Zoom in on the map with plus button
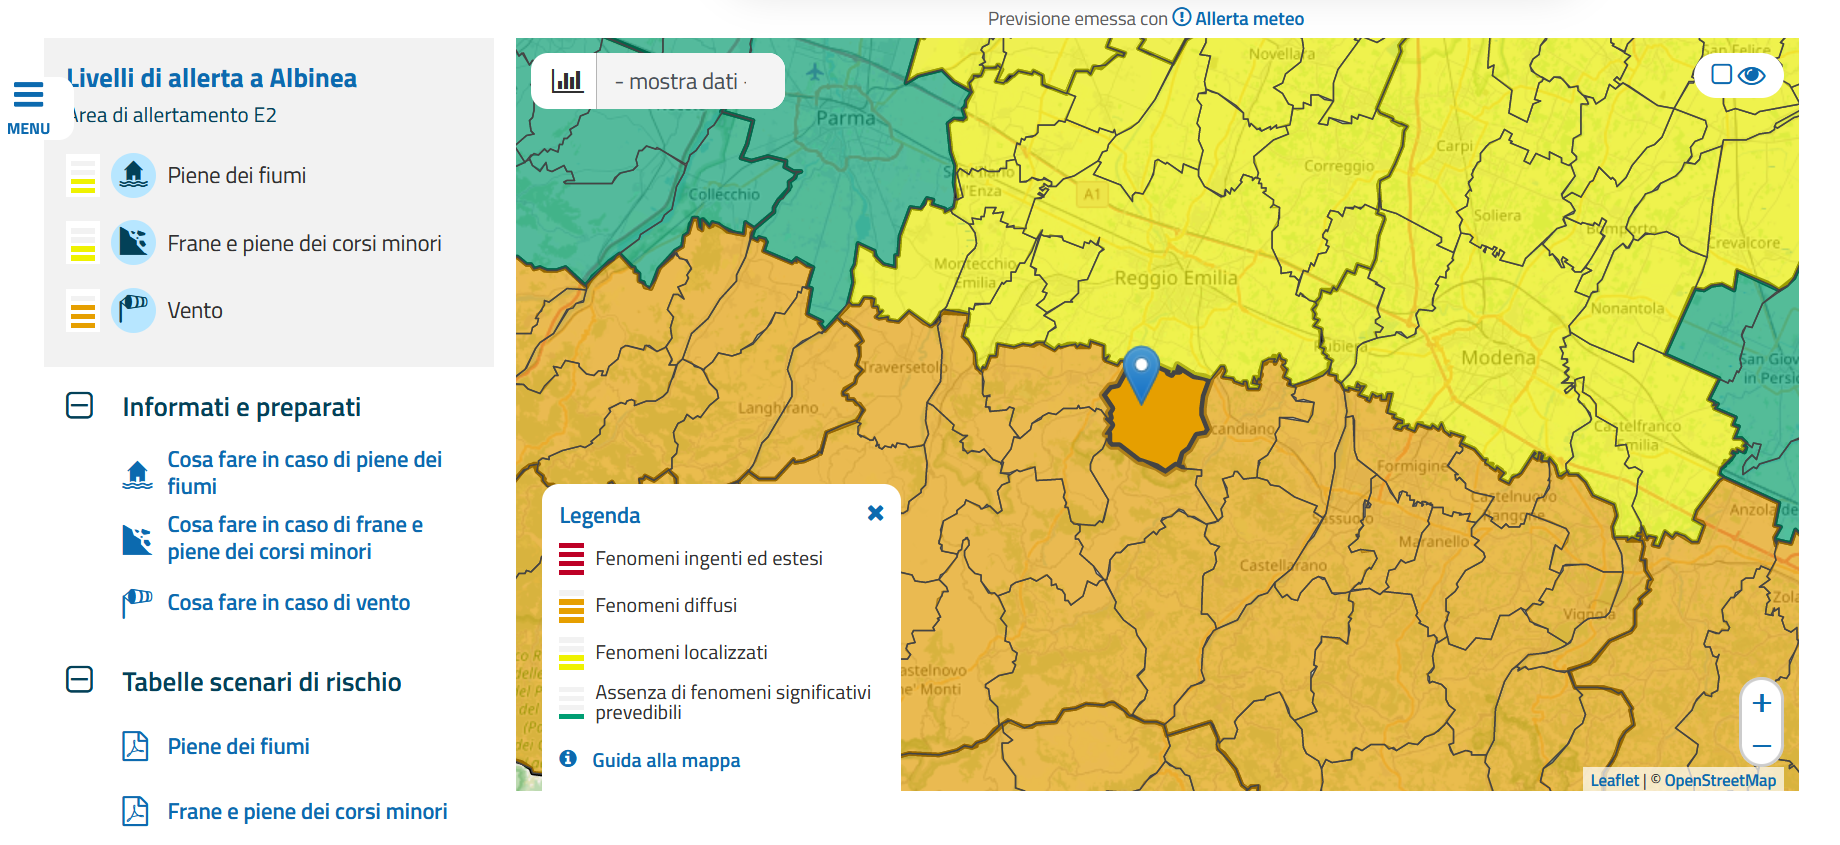The height and width of the screenshot is (845, 1840). coord(1762,703)
